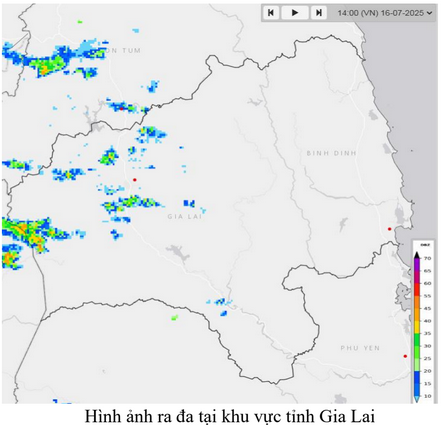Click the image caption about Gia Lai radar
This screenshot has height=429, width=444.
click(x=230, y=416)
